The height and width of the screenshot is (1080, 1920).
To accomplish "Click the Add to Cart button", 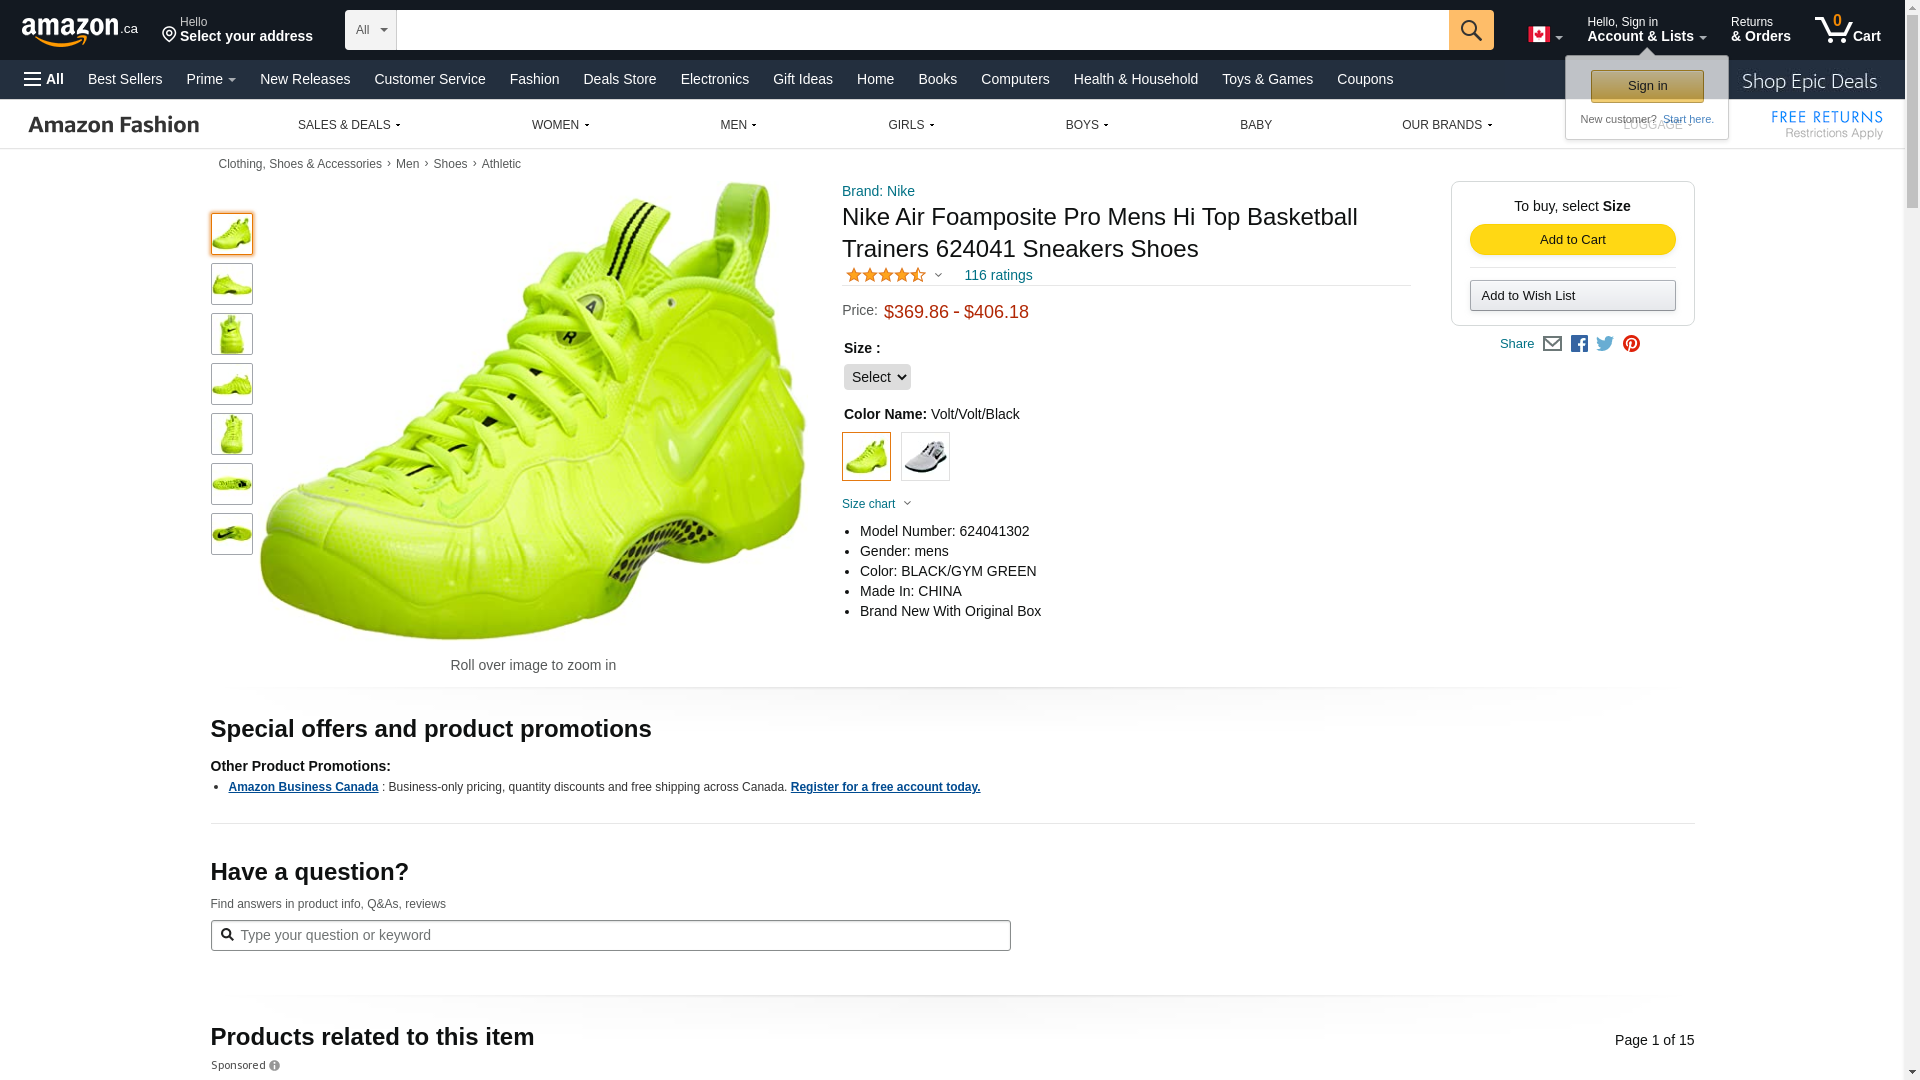I will [1572, 240].
